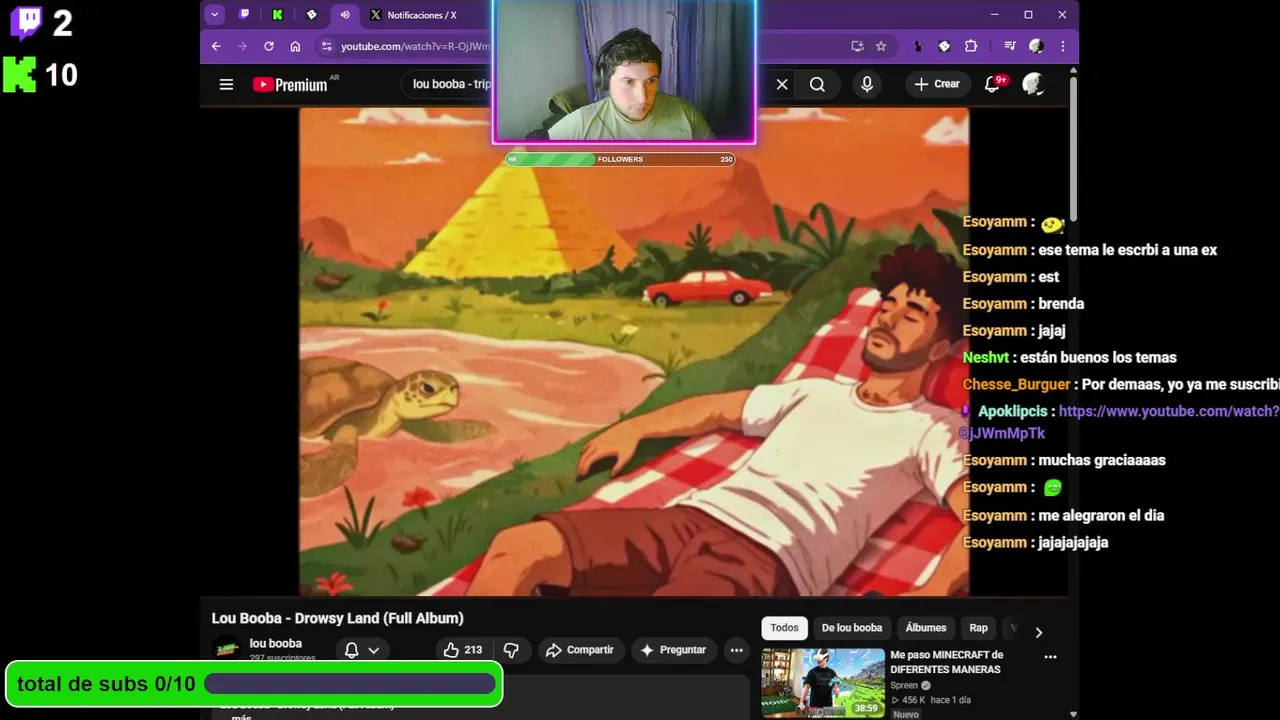The height and width of the screenshot is (720, 1280).
Task: Open the tab search dropdown in Chrome
Action: tap(214, 15)
